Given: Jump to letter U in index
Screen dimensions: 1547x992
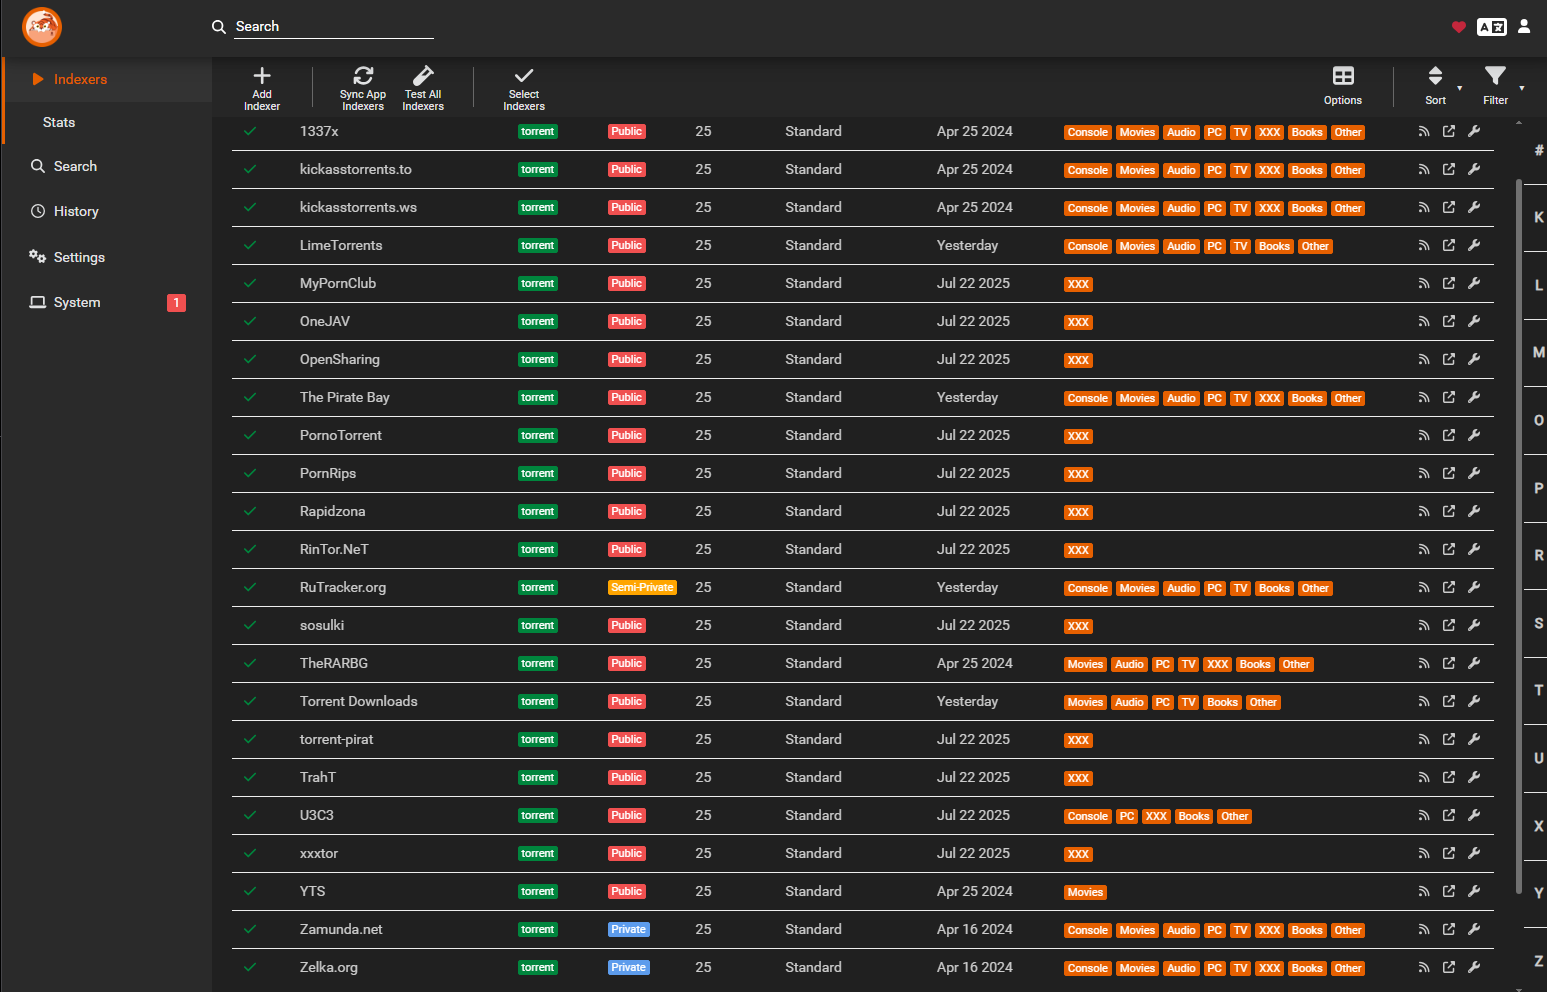Looking at the screenshot, I should tap(1538, 758).
